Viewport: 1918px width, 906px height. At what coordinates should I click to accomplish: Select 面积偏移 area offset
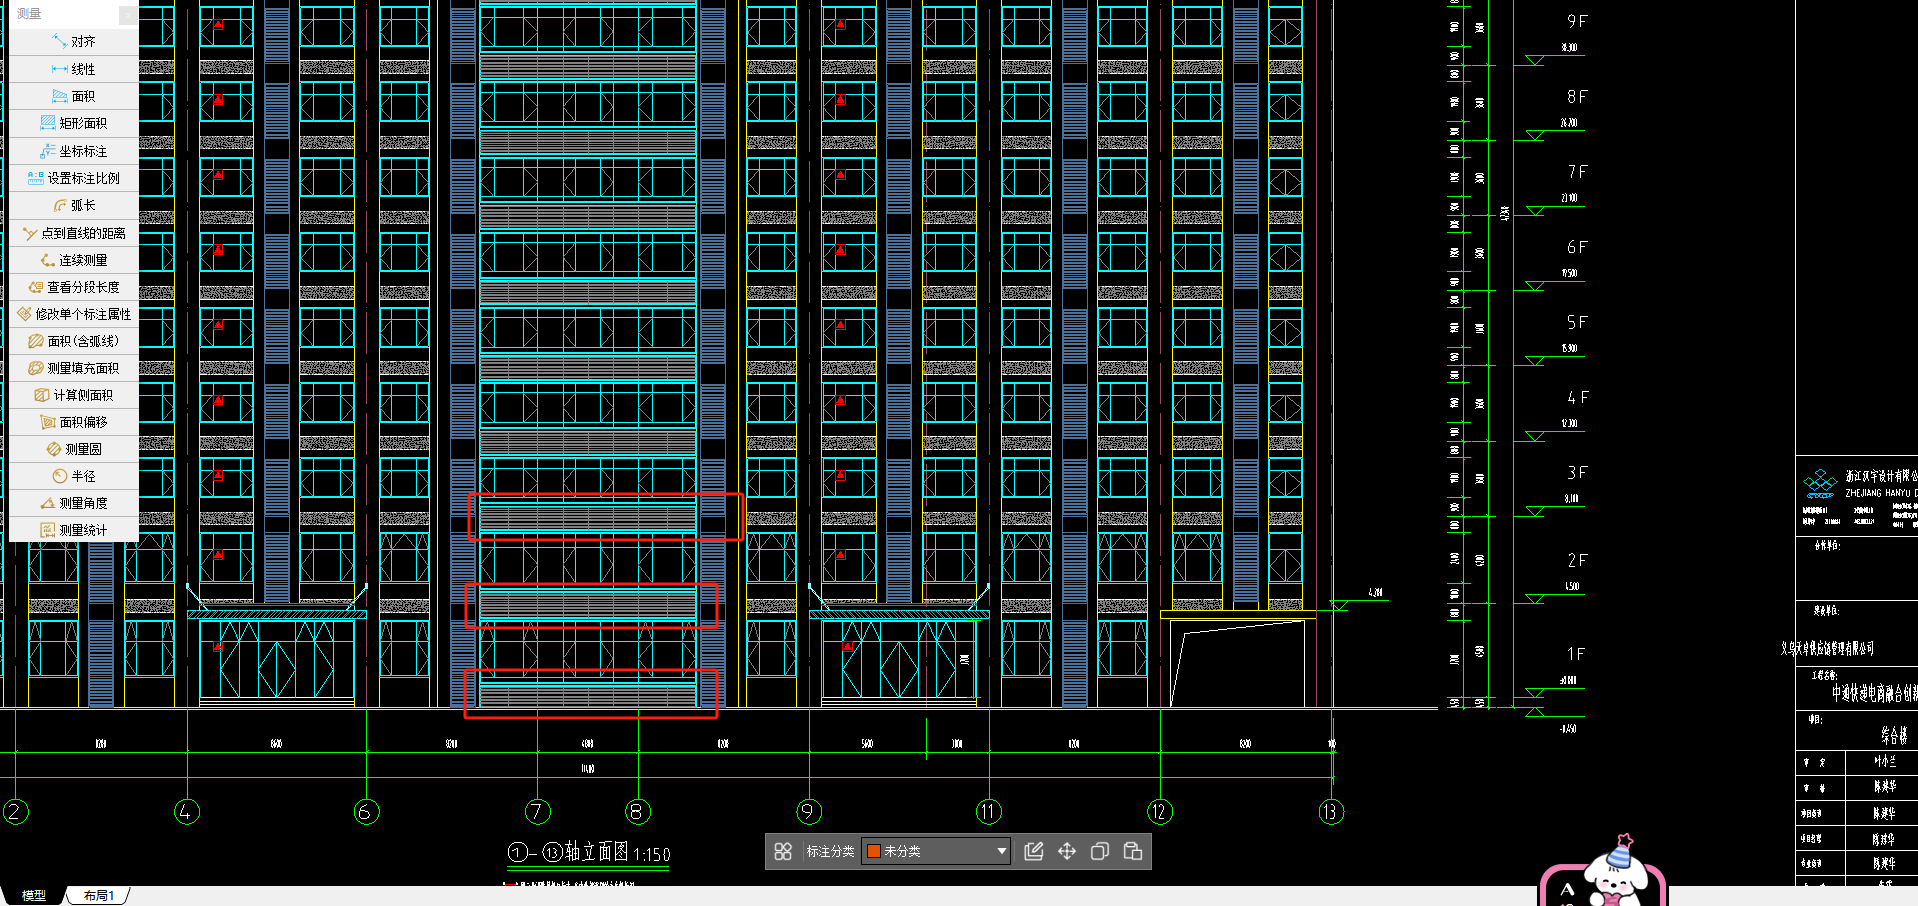pyautogui.click(x=74, y=422)
